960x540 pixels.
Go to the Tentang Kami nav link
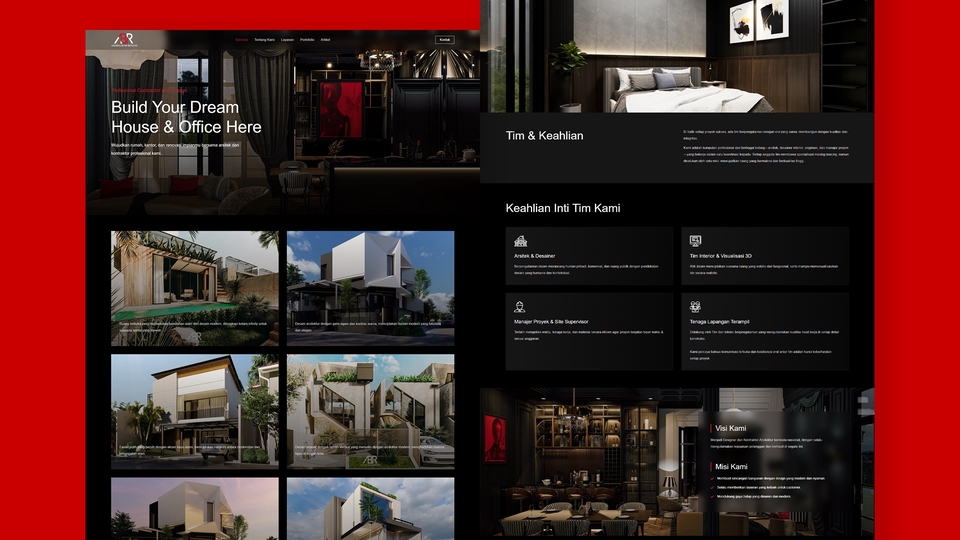coord(265,40)
